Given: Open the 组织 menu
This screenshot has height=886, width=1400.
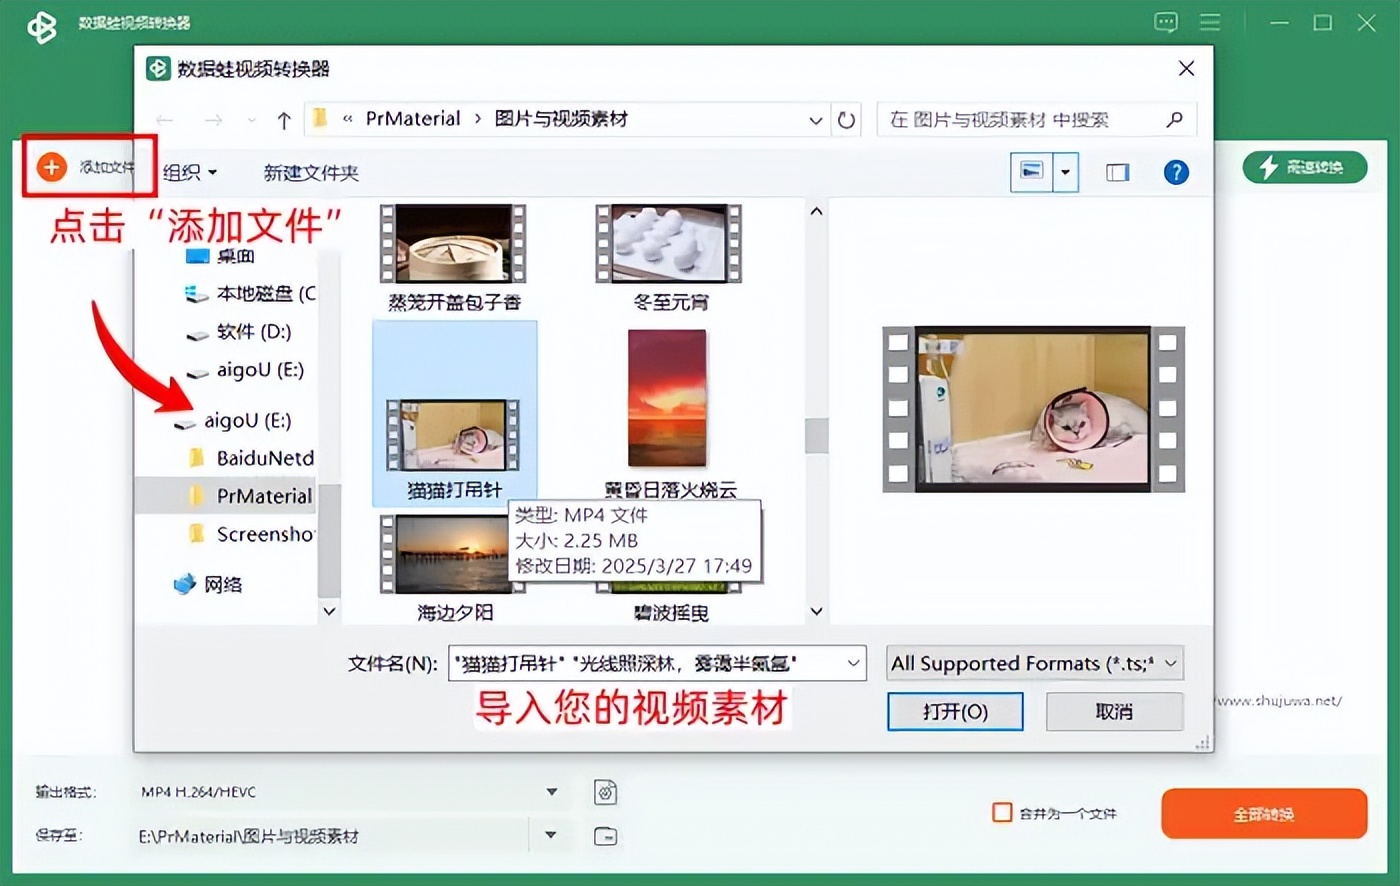Looking at the screenshot, I should pyautogui.click(x=189, y=173).
